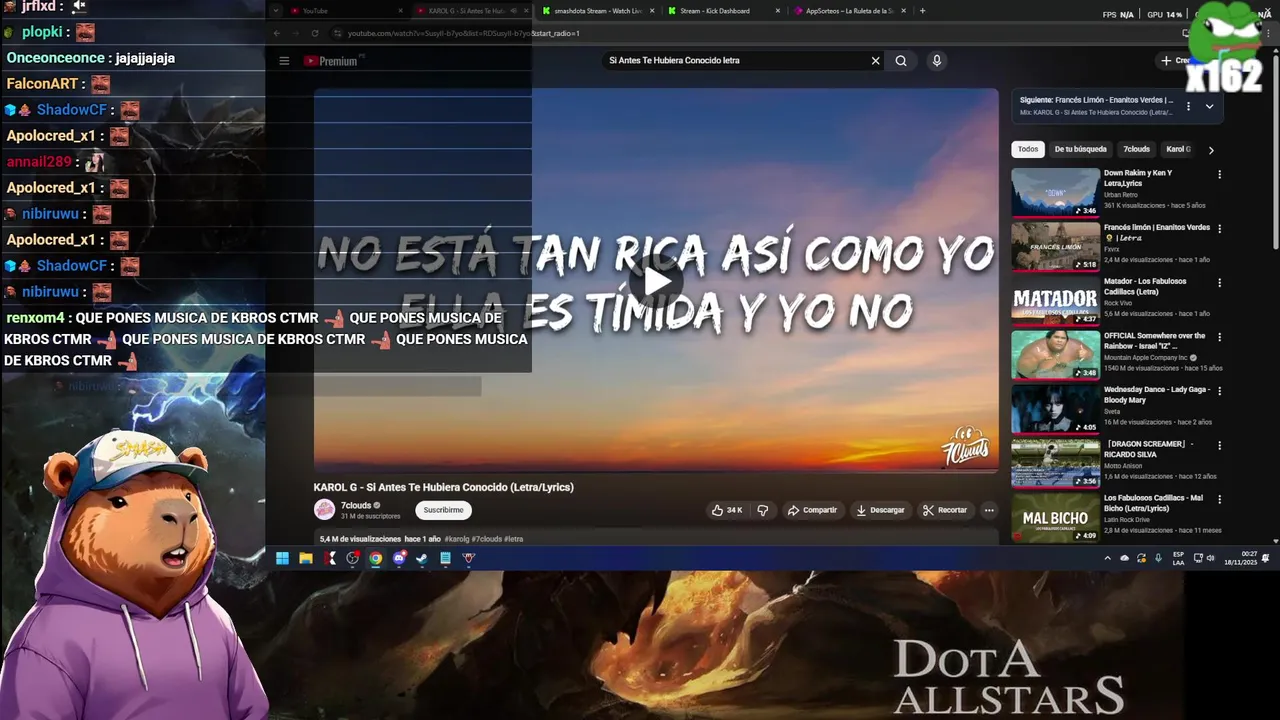The width and height of the screenshot is (1280, 720).
Task: Like the KAROL G video
Action: pyautogui.click(x=727, y=510)
